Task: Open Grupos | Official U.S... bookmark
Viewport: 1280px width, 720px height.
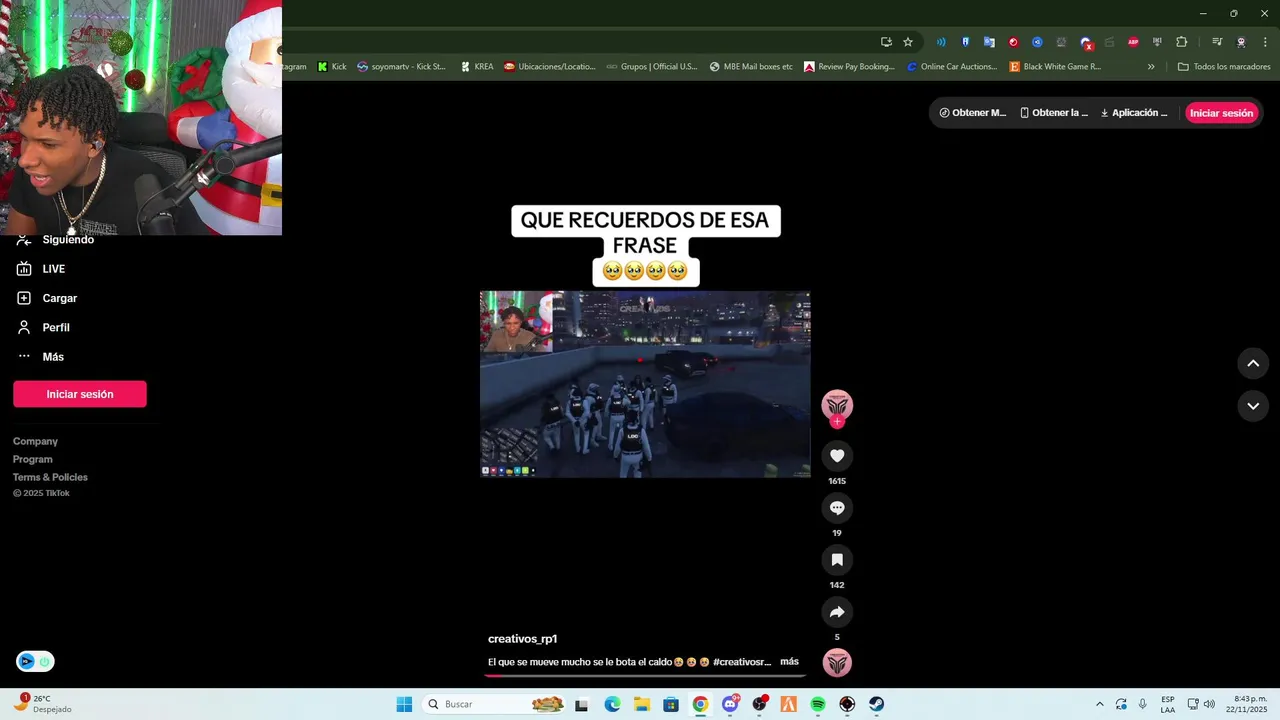Action: pos(652,67)
